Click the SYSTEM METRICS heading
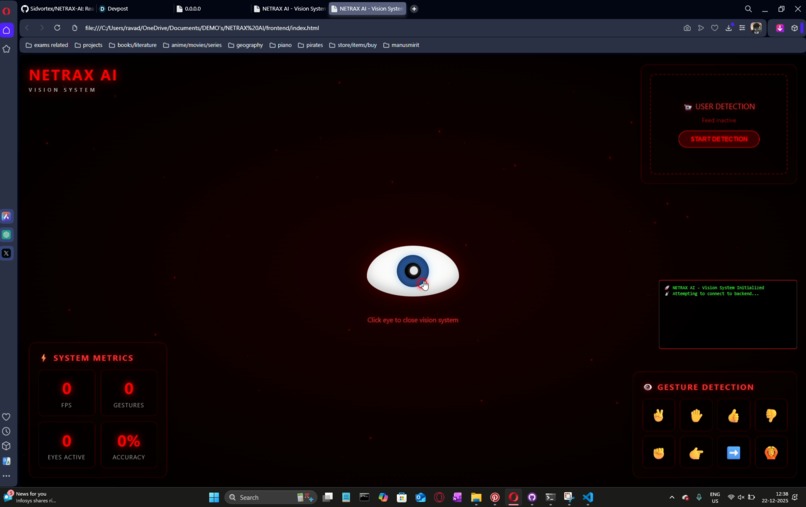Image resolution: width=806 pixels, height=507 pixels. pyautogui.click(x=93, y=358)
